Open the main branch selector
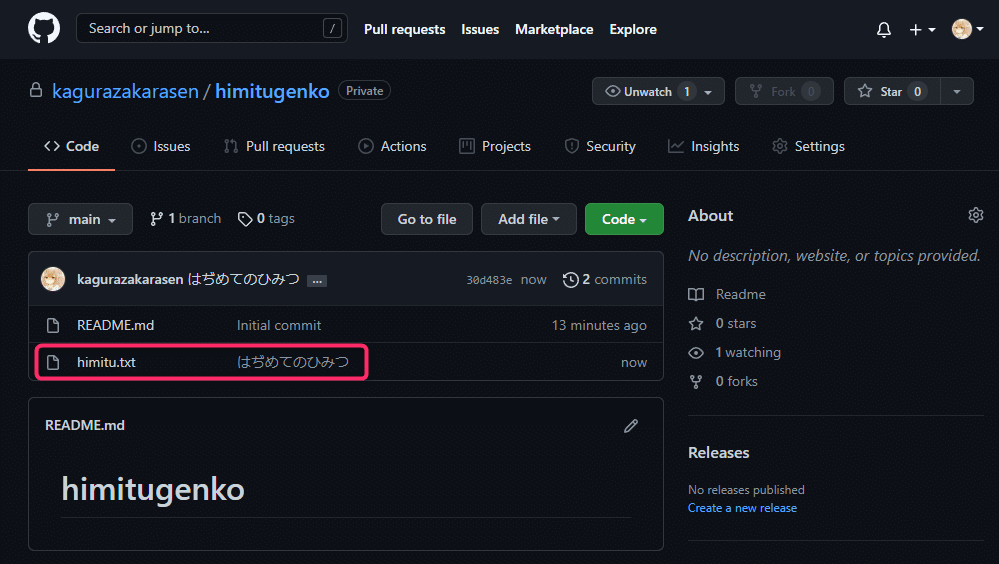 (80, 219)
